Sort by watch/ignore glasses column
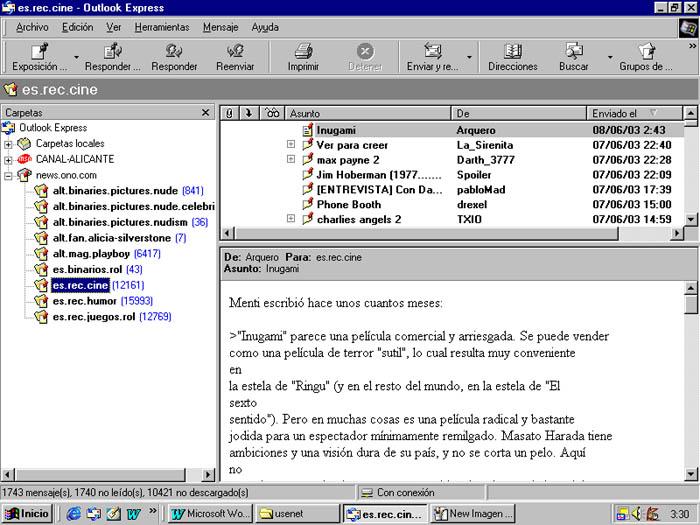The image size is (700, 525). pyautogui.click(x=272, y=113)
